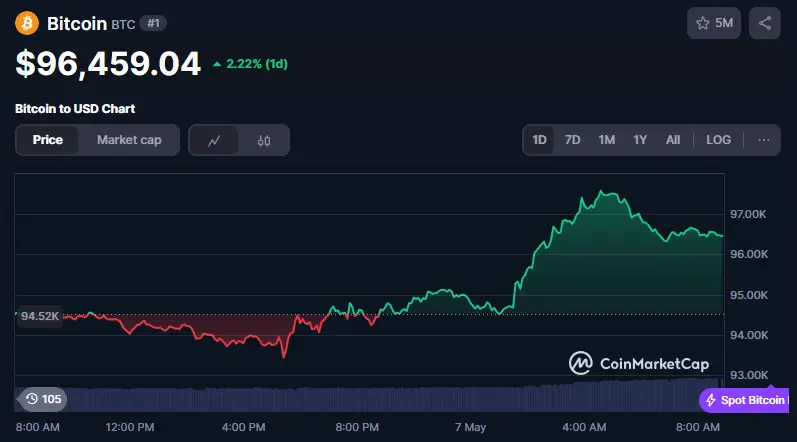The height and width of the screenshot is (442, 797).
Task: Select the Market cap tab
Action: click(x=129, y=140)
